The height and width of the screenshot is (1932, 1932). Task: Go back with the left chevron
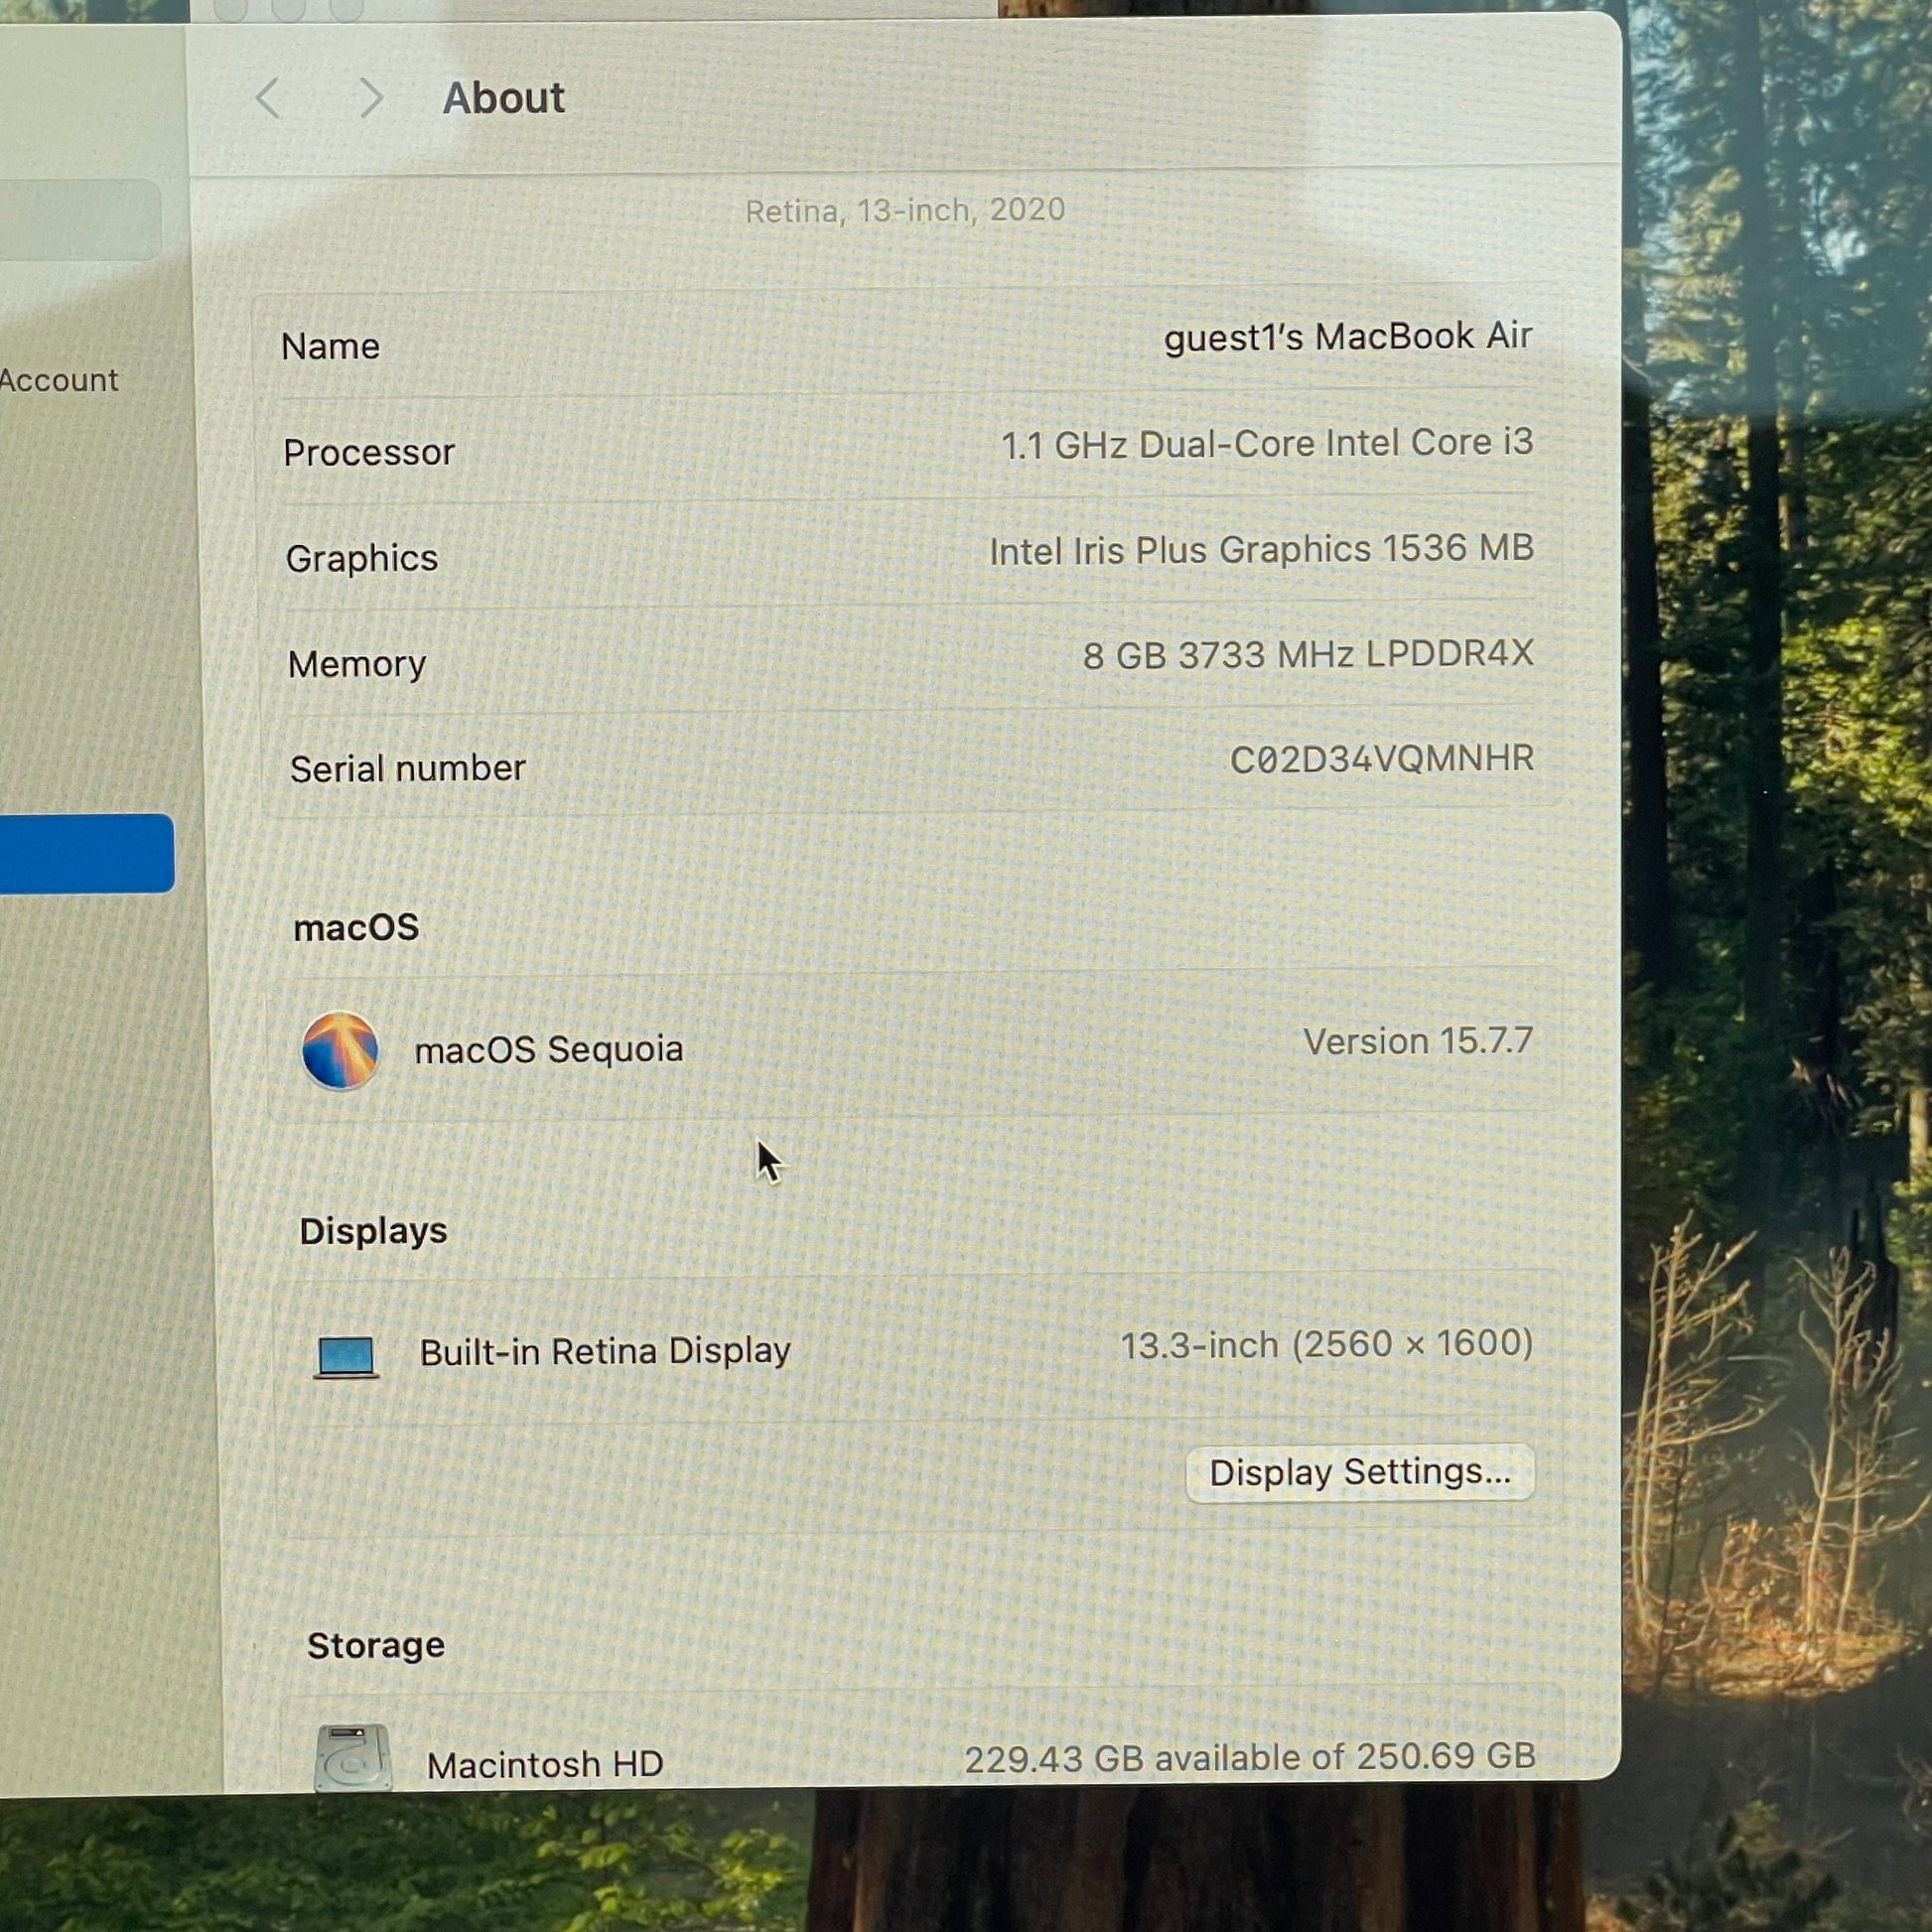[268, 98]
